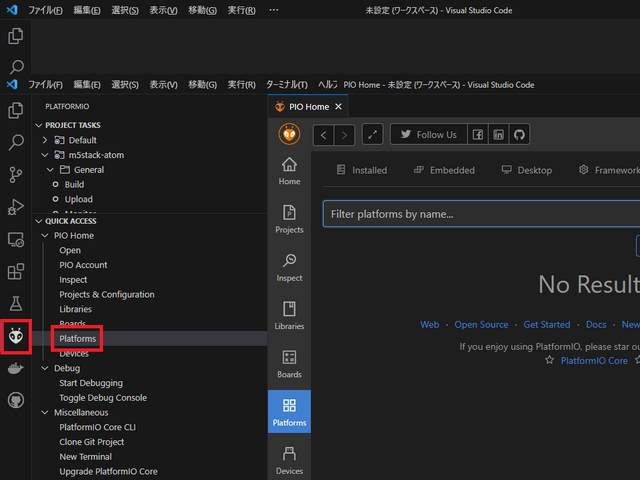Open the Source Control view

point(16,175)
